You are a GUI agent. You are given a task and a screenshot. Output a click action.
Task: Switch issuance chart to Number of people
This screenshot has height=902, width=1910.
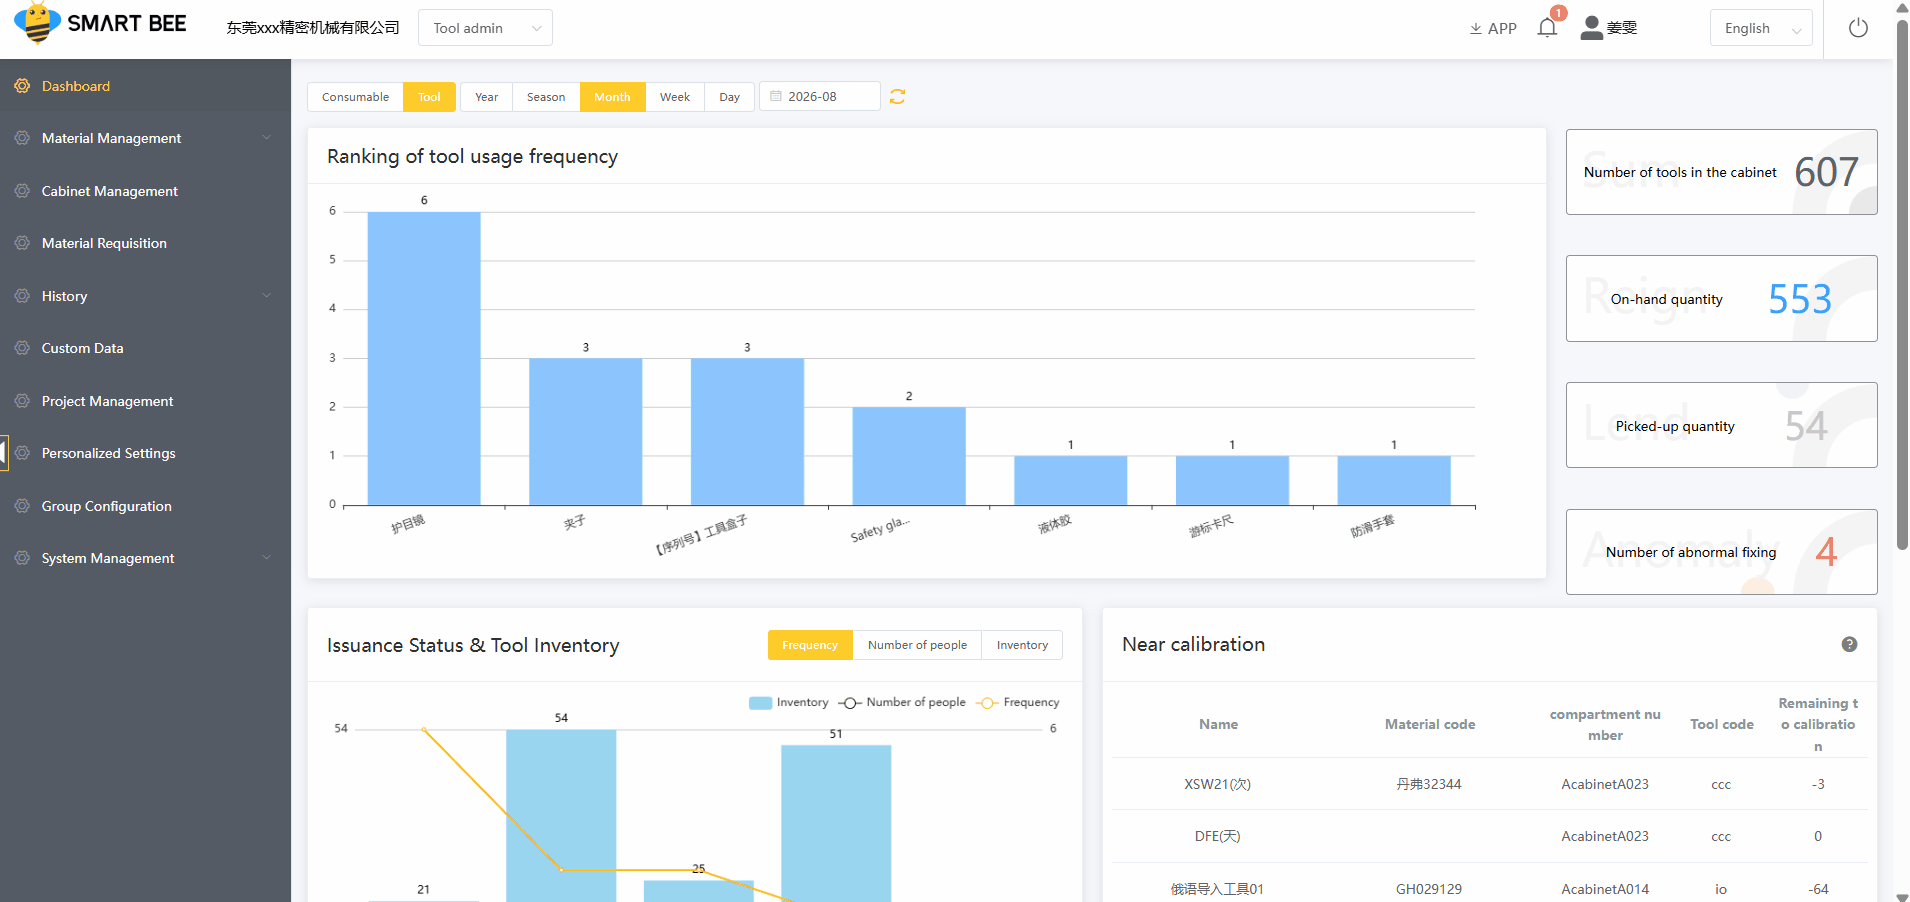point(917,645)
